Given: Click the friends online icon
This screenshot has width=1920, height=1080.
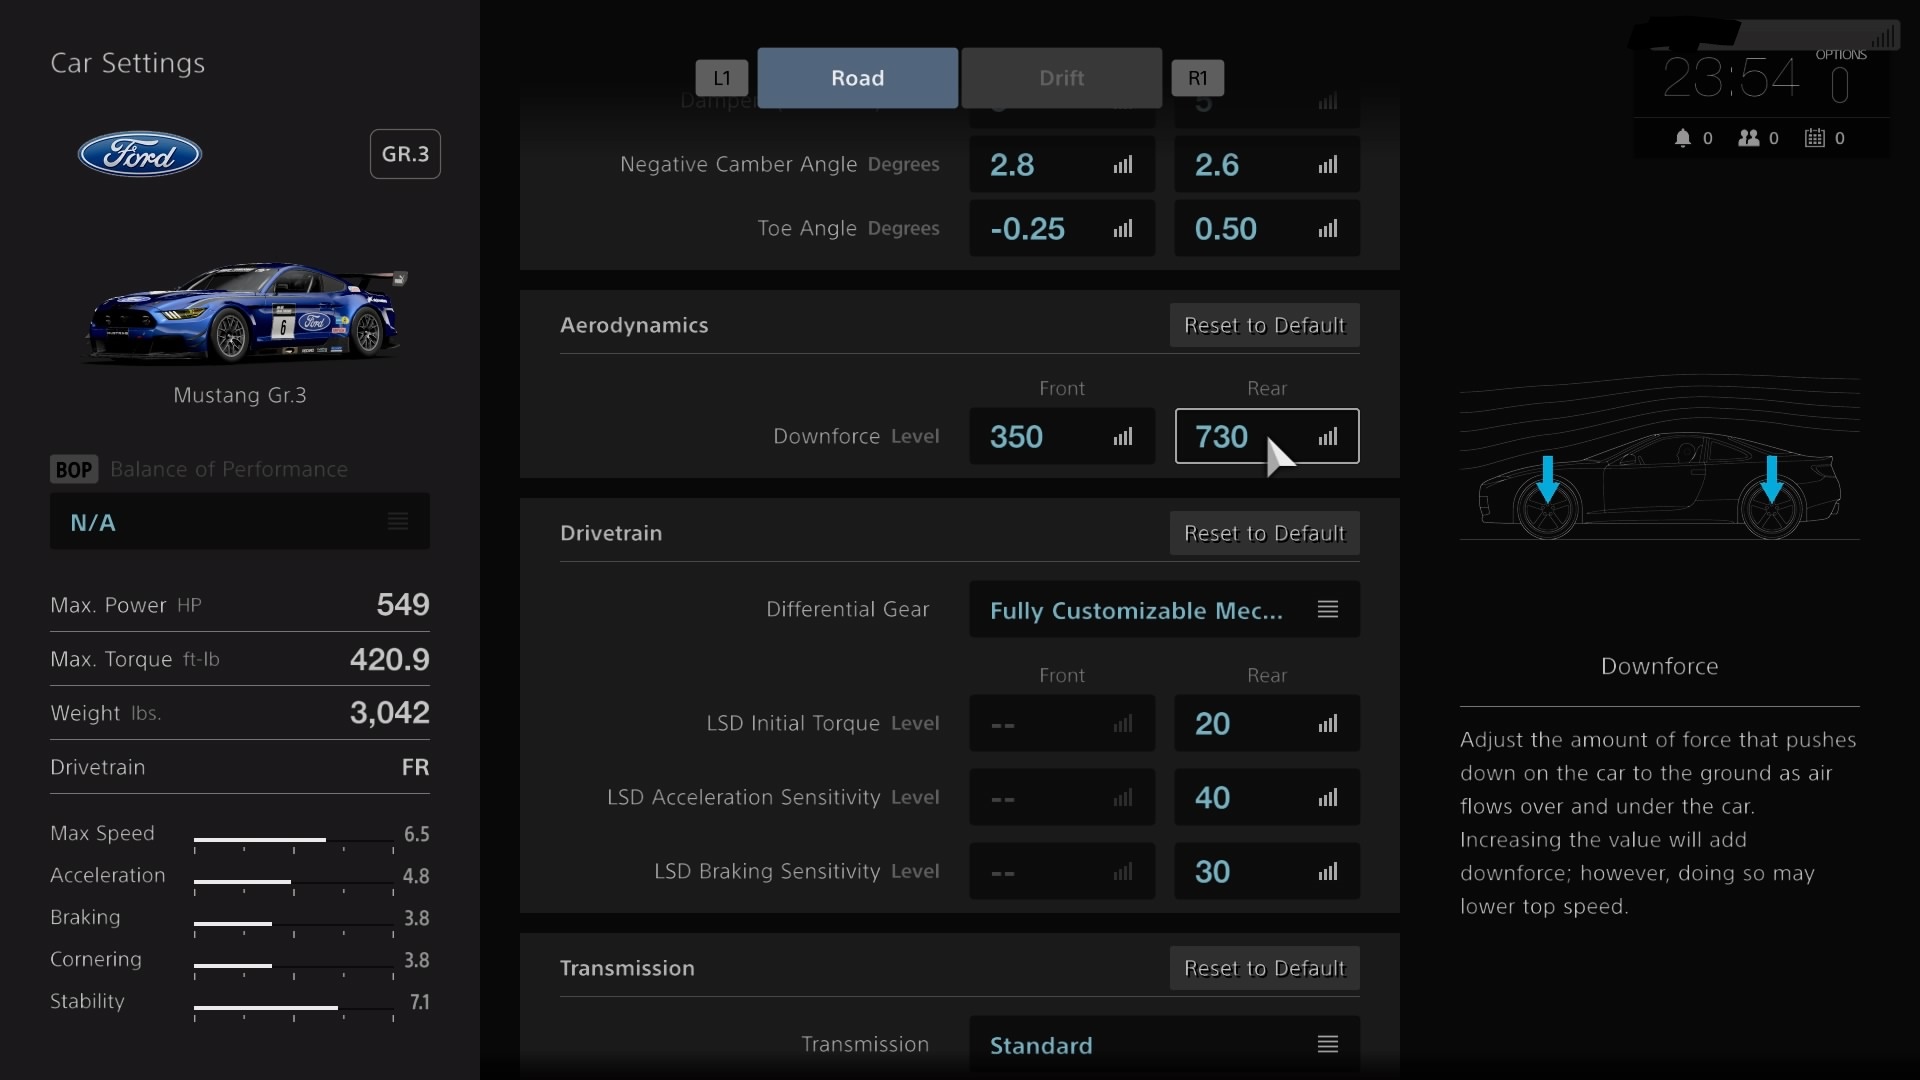Looking at the screenshot, I should [x=1748, y=138].
